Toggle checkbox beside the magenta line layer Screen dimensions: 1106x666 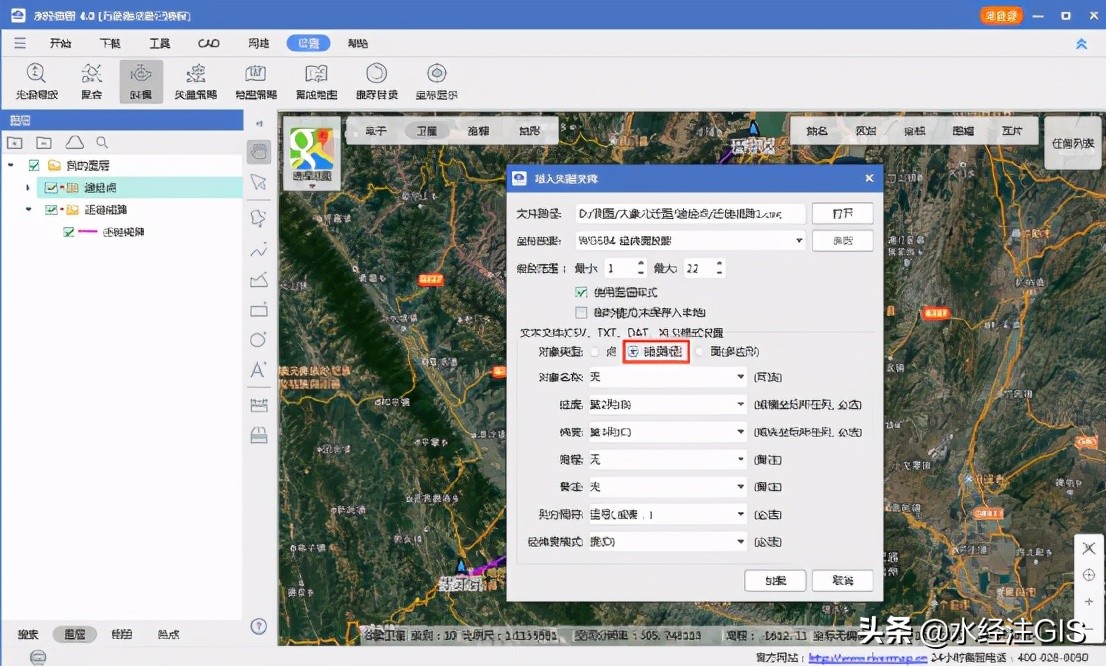tap(68, 231)
